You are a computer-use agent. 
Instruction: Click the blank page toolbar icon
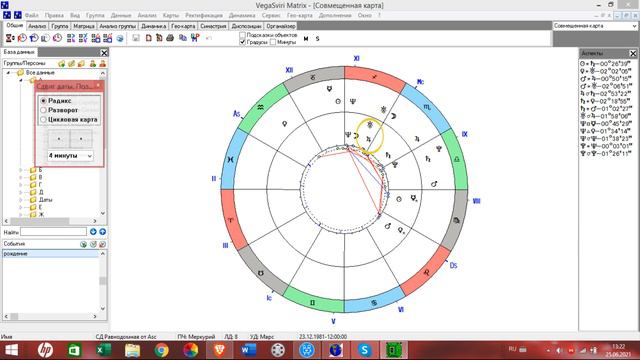[x=149, y=38]
